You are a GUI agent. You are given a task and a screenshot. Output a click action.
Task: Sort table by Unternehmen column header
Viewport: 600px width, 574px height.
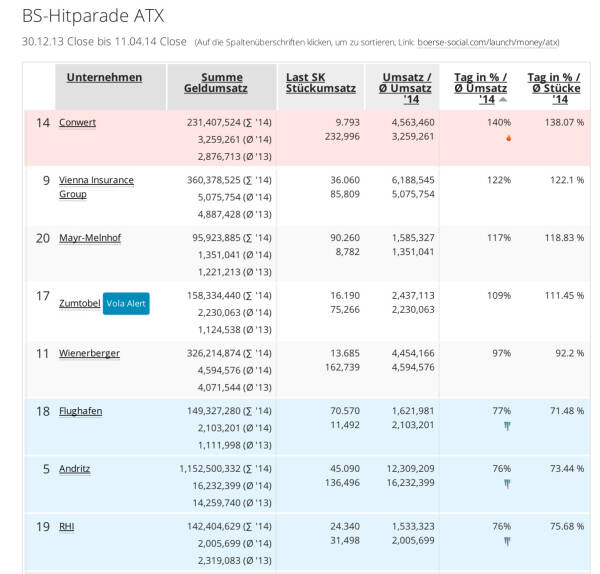pos(104,78)
